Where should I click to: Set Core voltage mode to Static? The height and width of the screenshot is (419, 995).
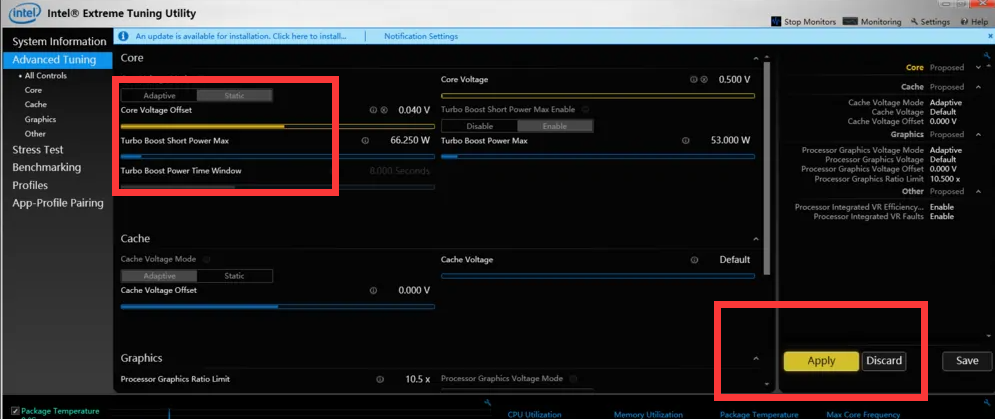(x=235, y=95)
